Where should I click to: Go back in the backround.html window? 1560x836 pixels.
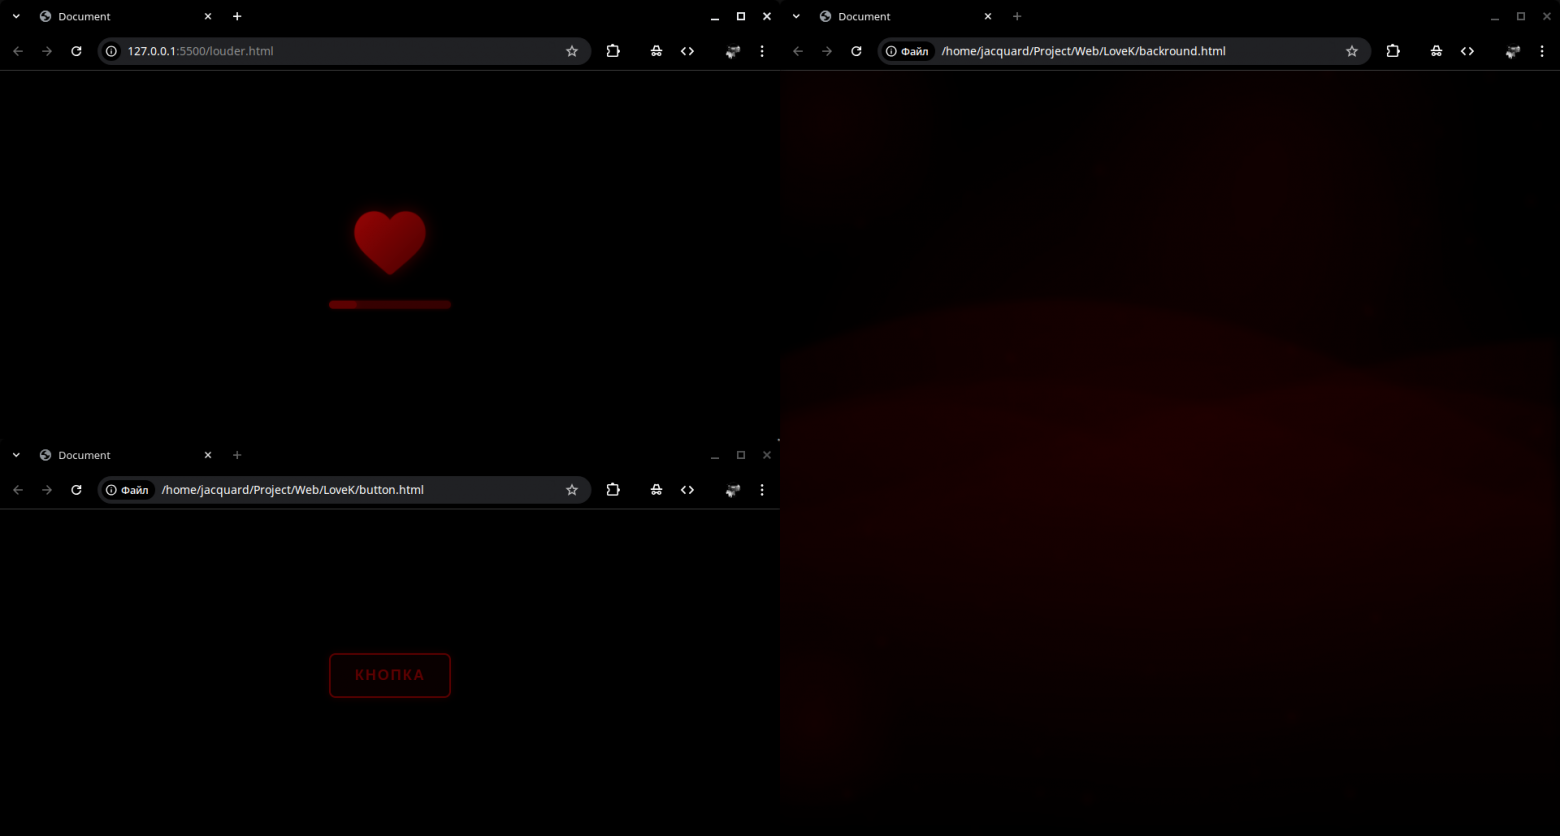click(x=798, y=51)
